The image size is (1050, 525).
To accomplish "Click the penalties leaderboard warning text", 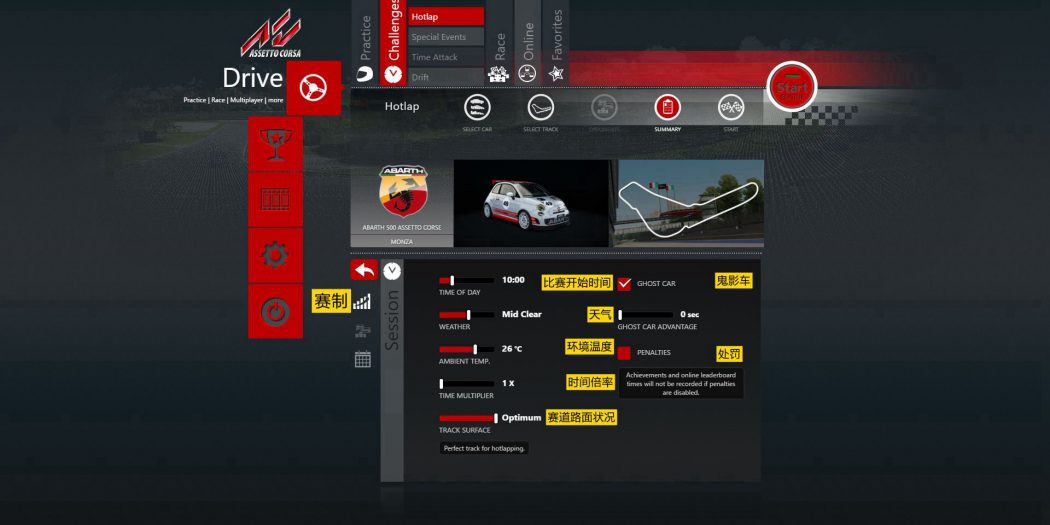I will pyautogui.click(x=681, y=384).
